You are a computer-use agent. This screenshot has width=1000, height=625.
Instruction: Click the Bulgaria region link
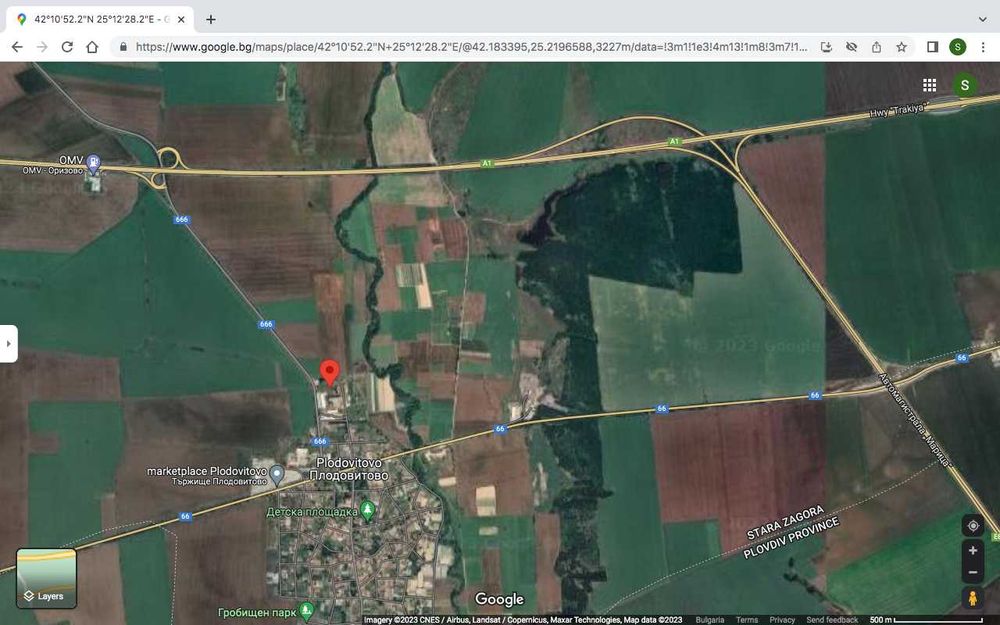(710, 620)
